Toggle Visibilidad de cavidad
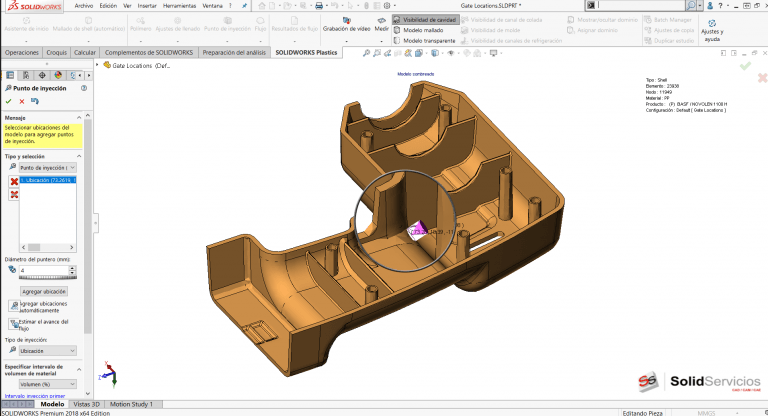 click(428, 19)
